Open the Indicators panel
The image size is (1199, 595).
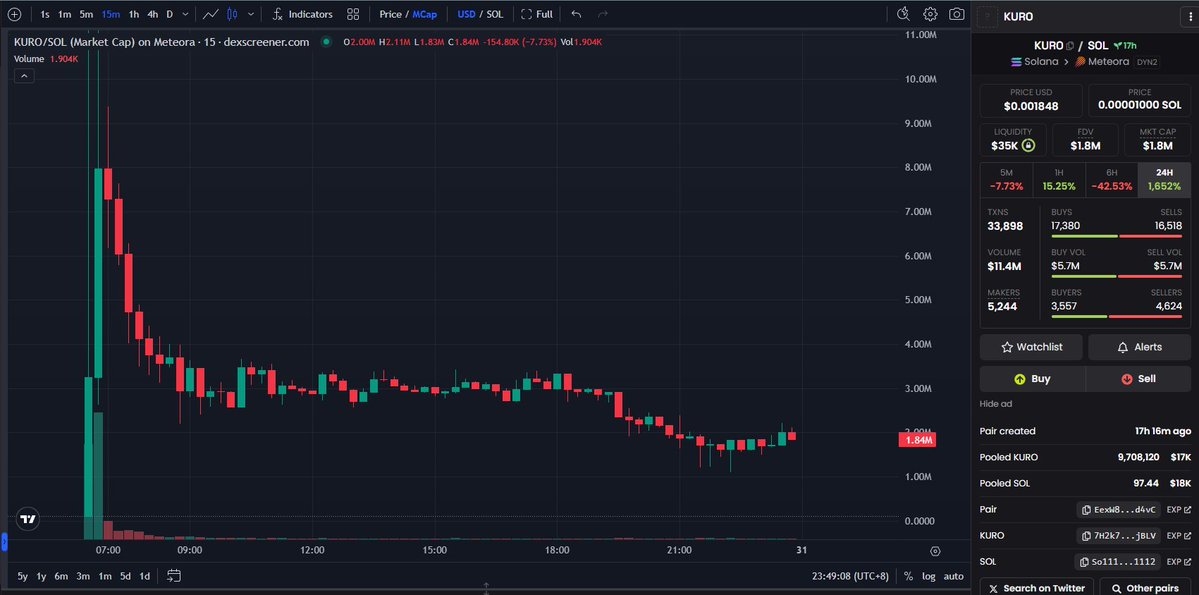tap(303, 14)
